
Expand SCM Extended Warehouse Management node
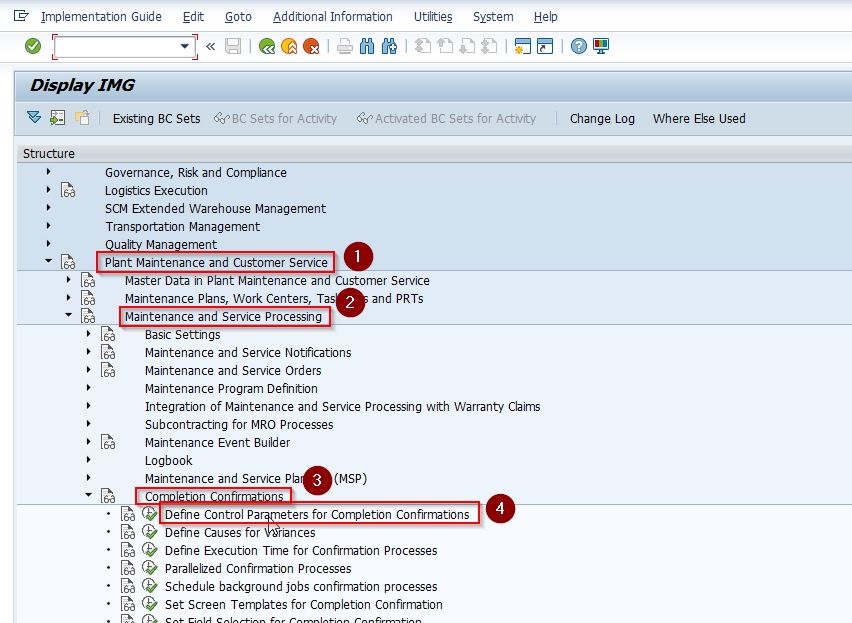coord(48,207)
